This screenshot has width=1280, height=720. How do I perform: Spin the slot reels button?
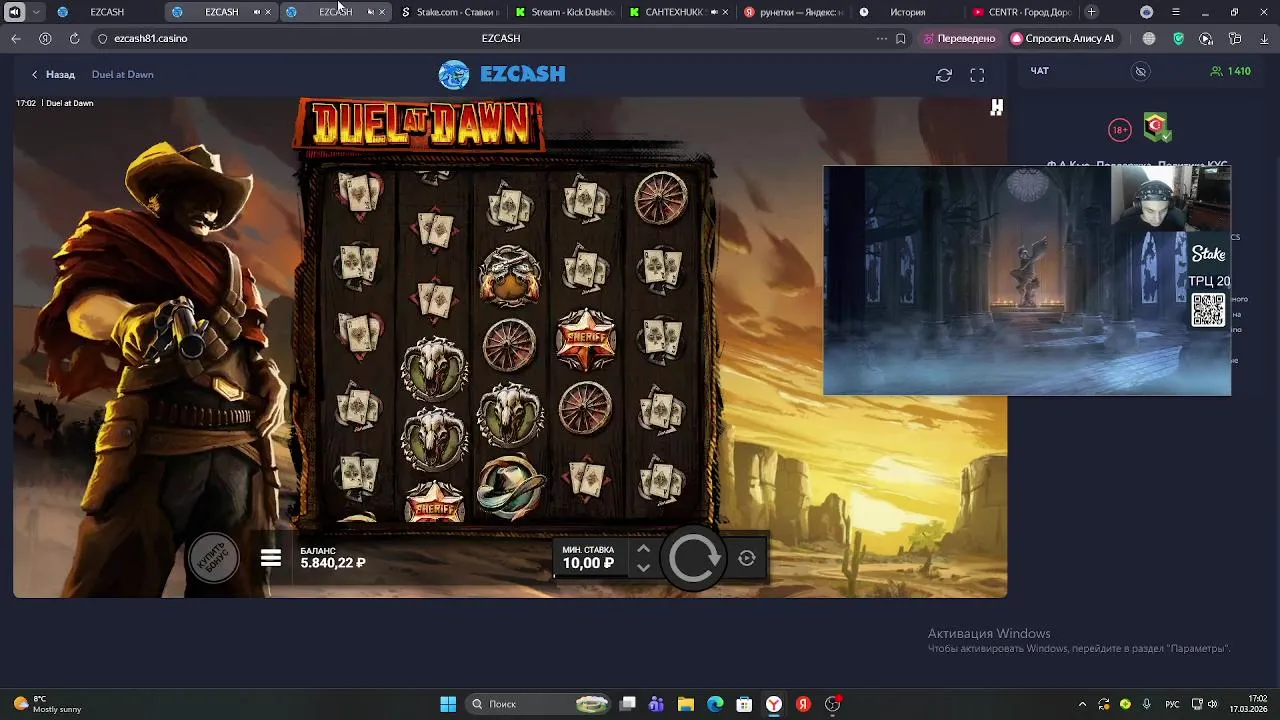(693, 558)
